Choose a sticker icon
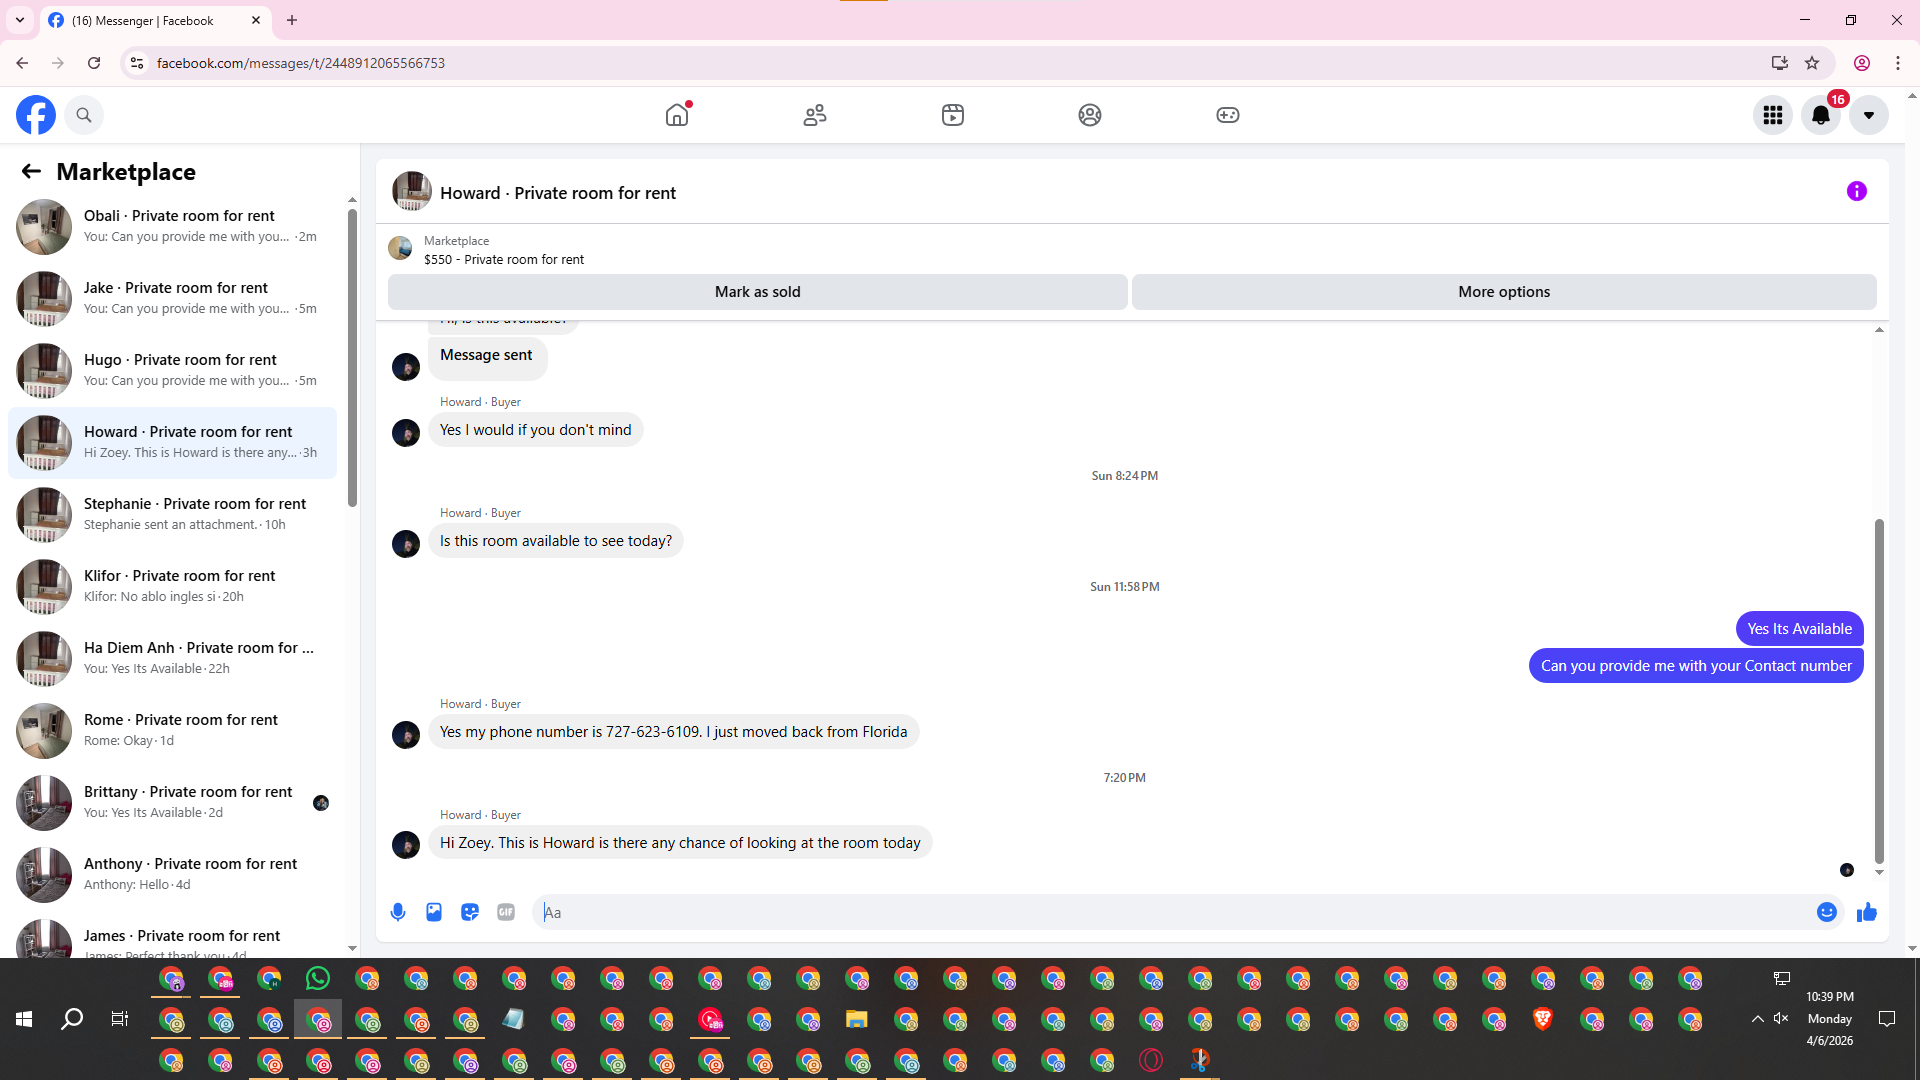This screenshot has width=1920, height=1080. [x=470, y=912]
